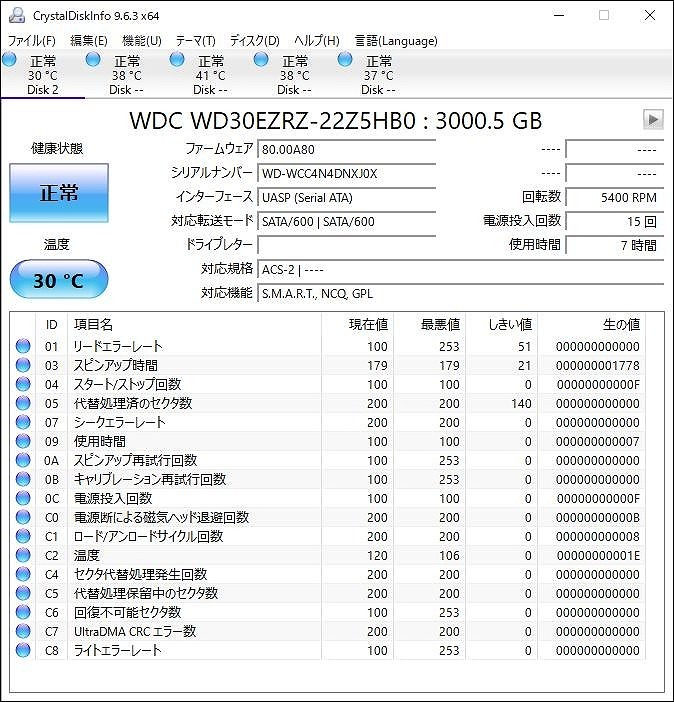Screen dimensions: 674x702
Task: Click the next disk arrow button
Action: 653,120
